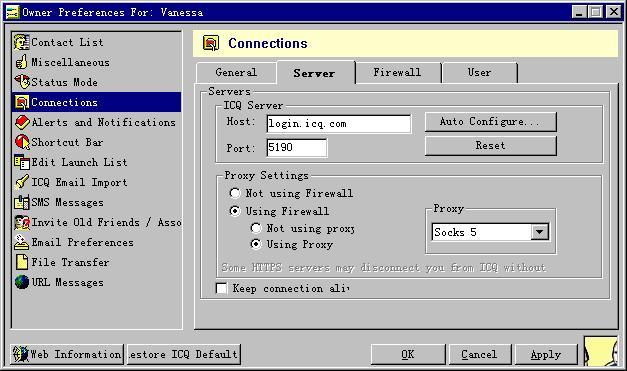Select the Miscellaneous thumbs-up icon
This screenshot has height=371, width=627.
click(21, 62)
